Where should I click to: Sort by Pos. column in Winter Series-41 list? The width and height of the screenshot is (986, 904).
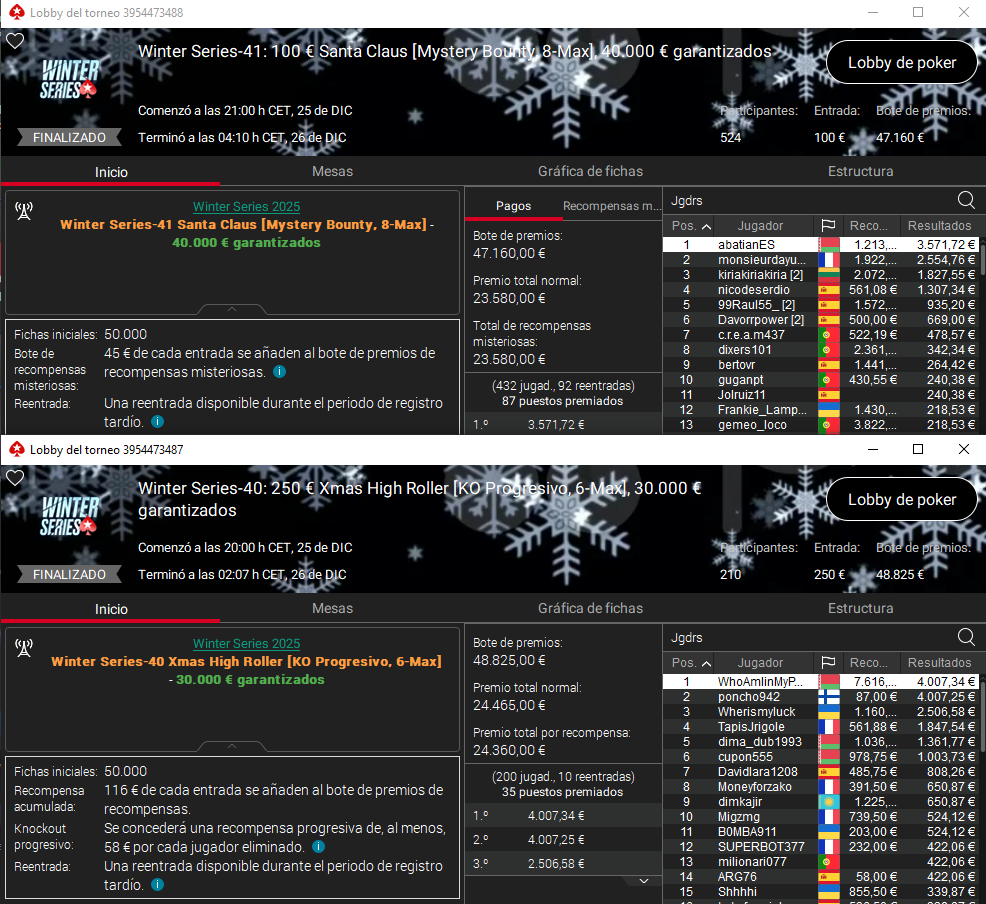click(691, 226)
